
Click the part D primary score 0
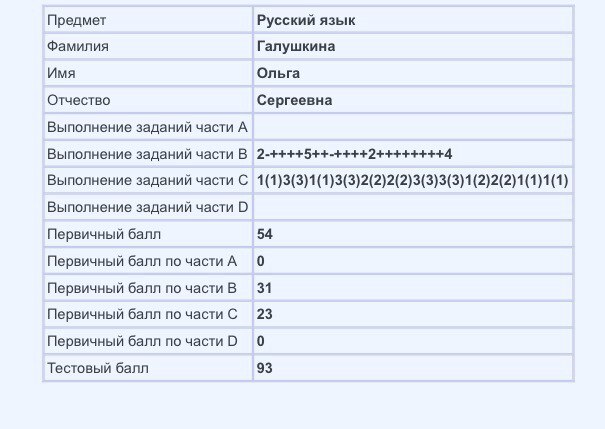pos(261,341)
